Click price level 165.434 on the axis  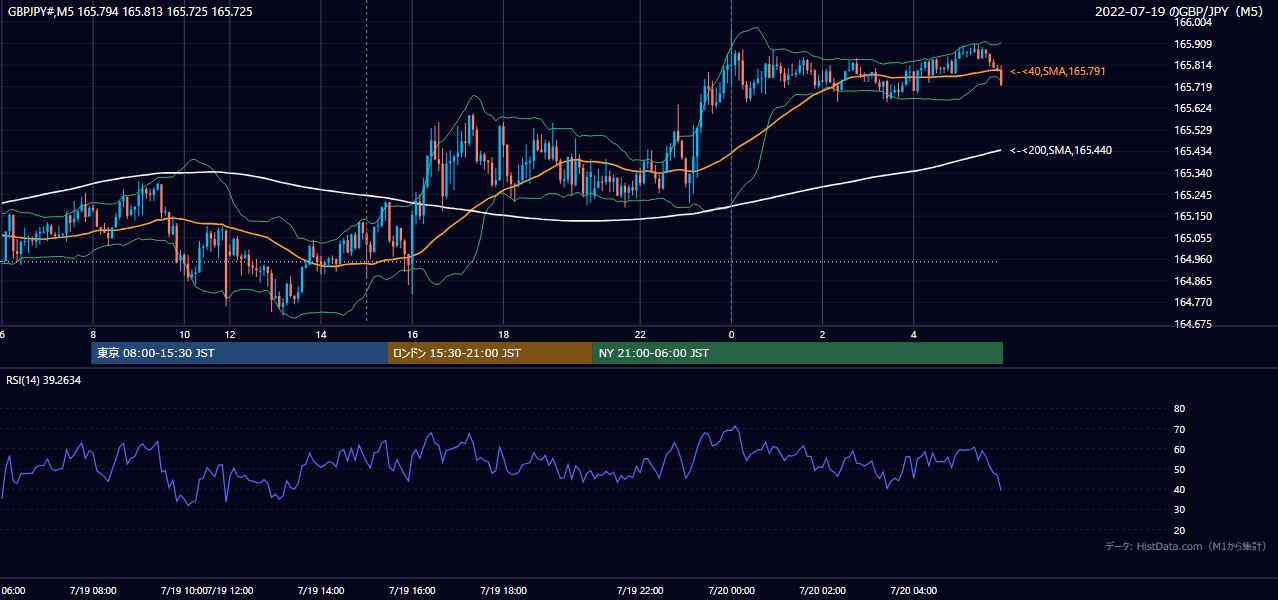[1194, 151]
